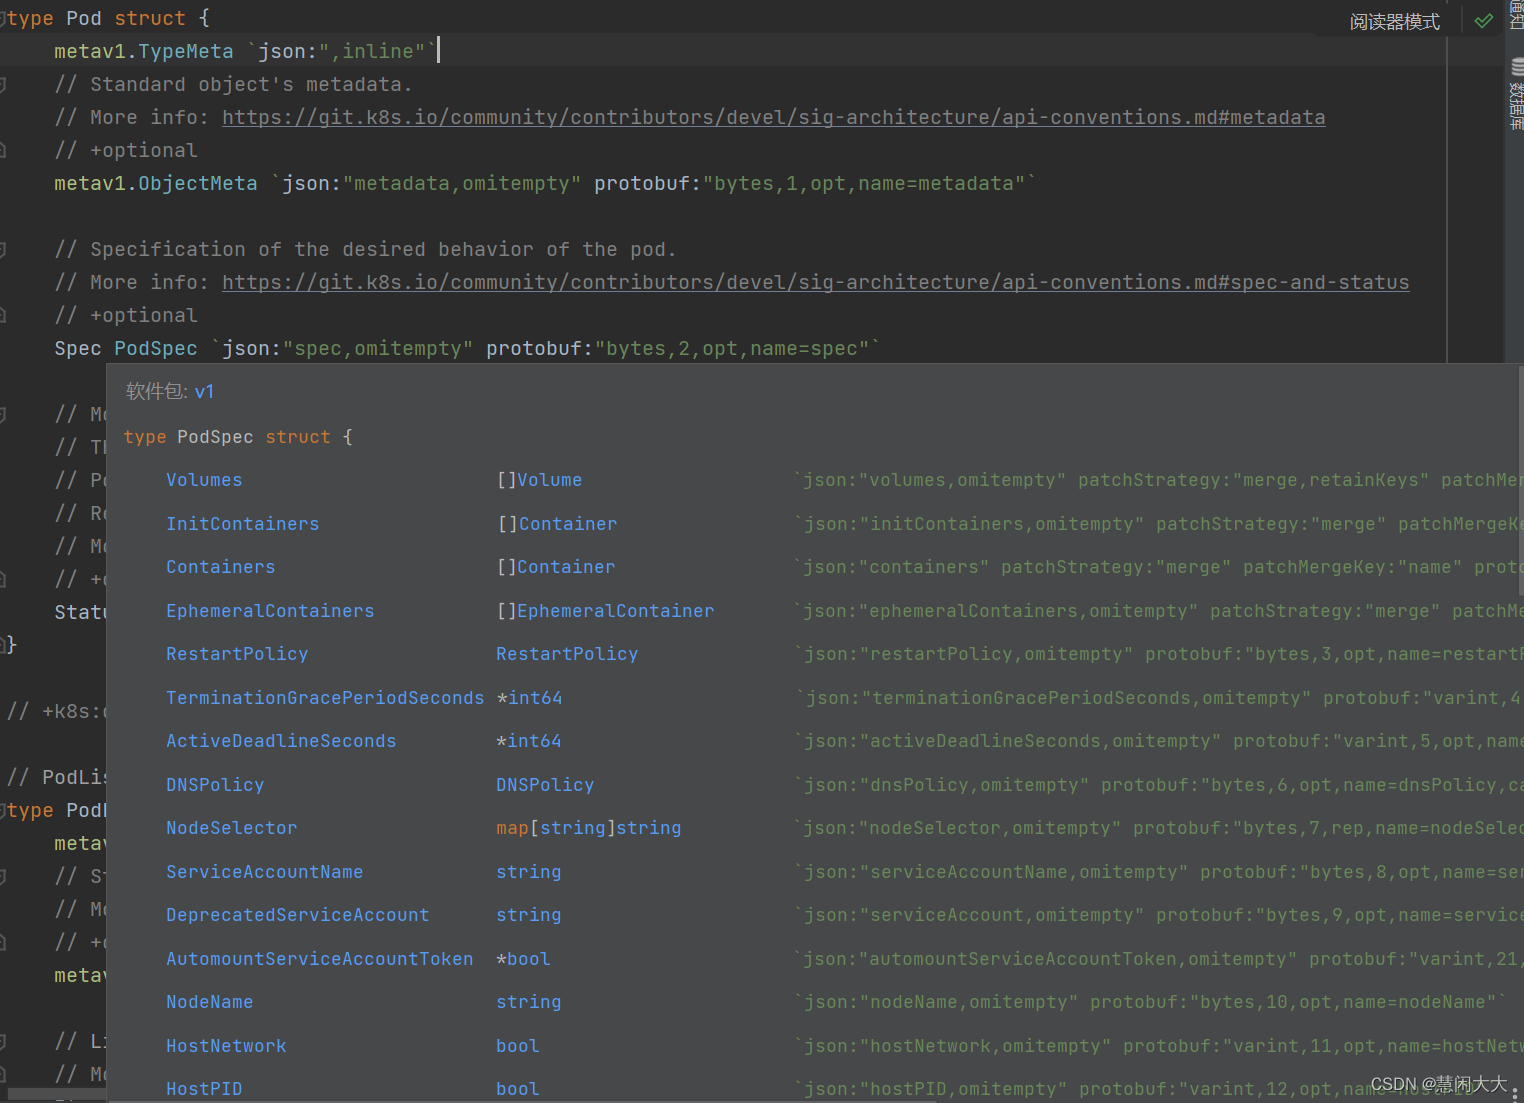Click the Pod type name in declaration
The image size is (1524, 1103).
click(84, 19)
